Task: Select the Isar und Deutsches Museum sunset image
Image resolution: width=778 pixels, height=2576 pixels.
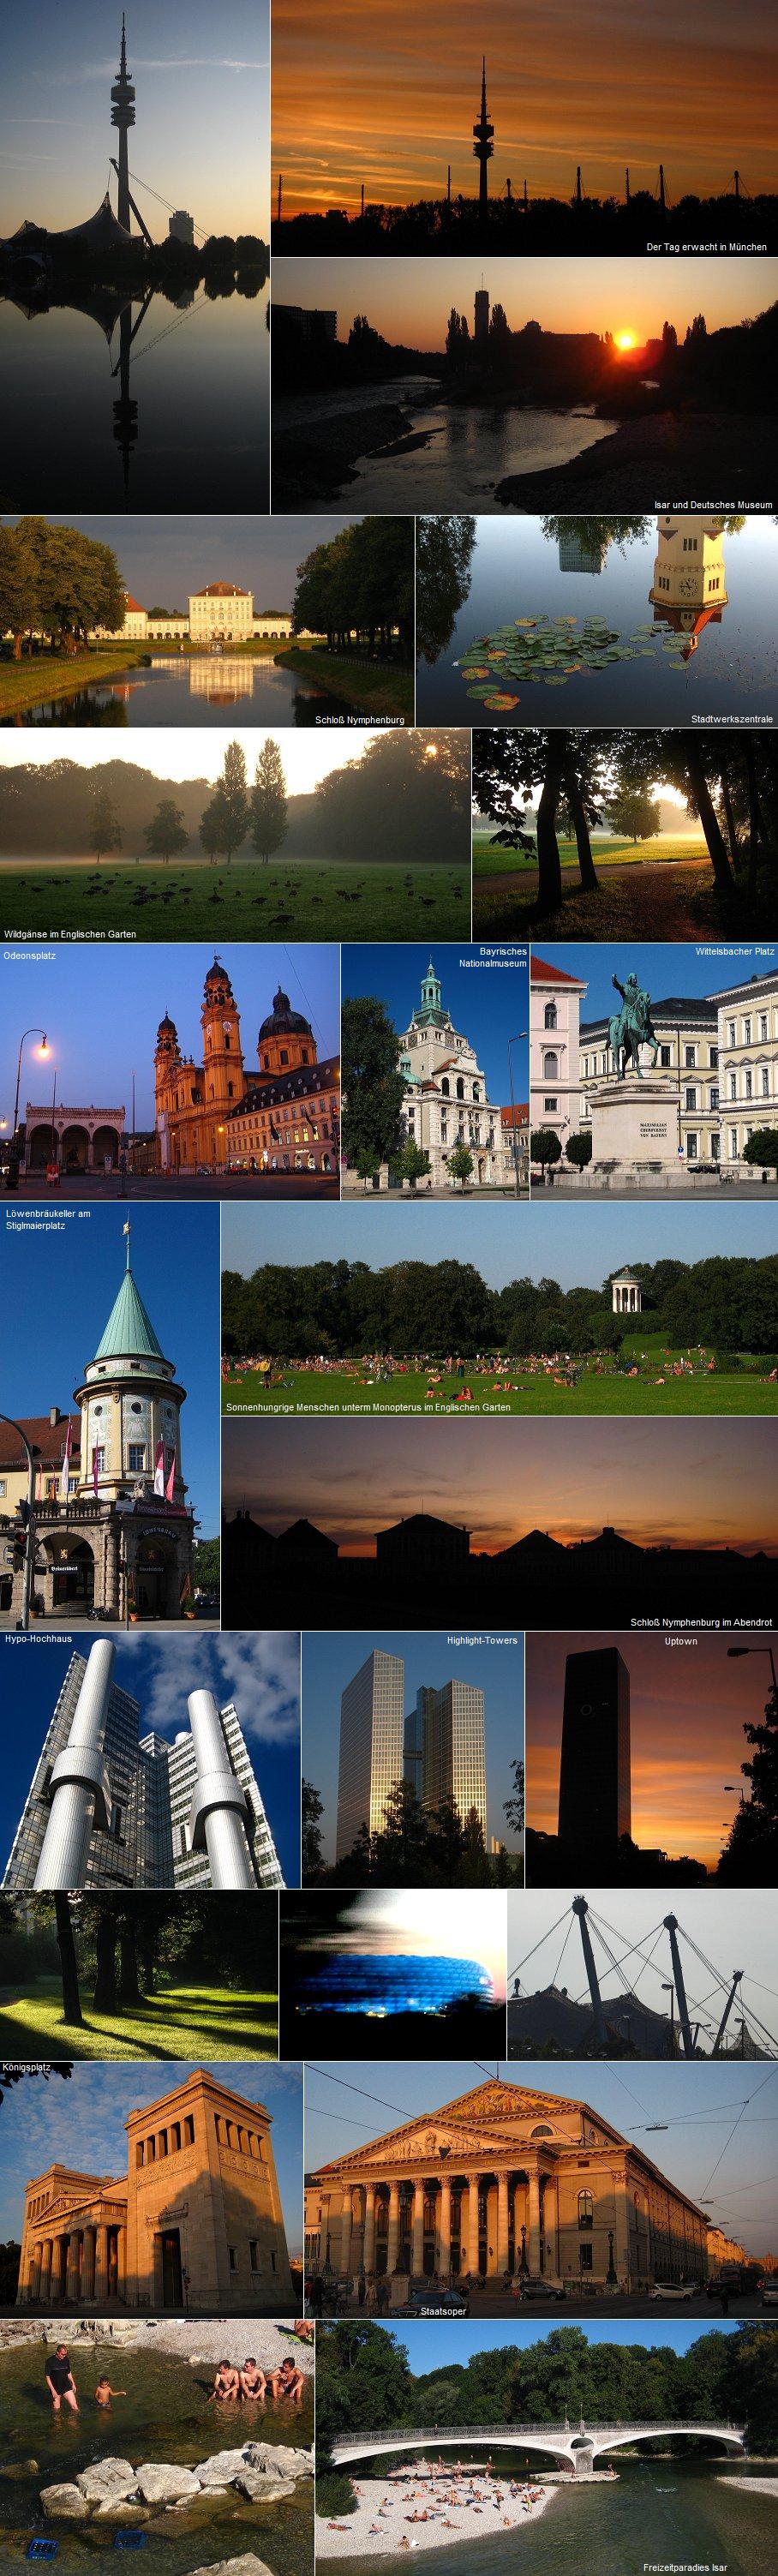Action: [x=524, y=386]
